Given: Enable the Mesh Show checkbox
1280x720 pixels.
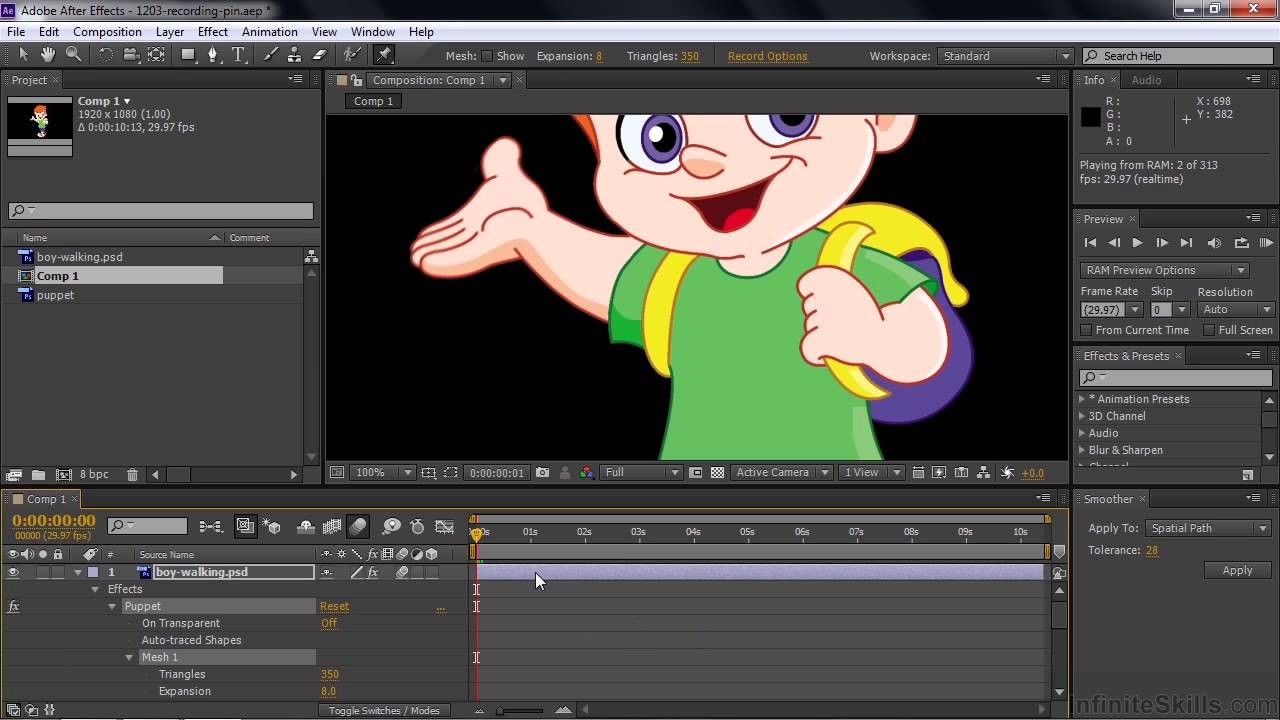Looking at the screenshot, I should pos(487,57).
